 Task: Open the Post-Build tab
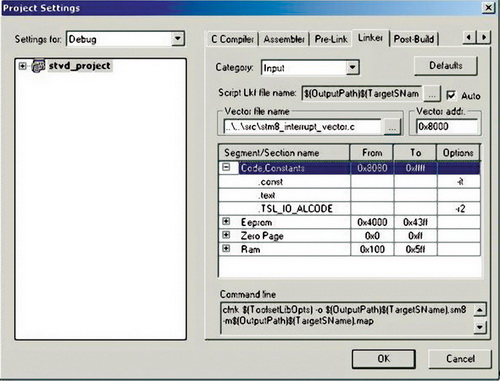[x=414, y=39]
